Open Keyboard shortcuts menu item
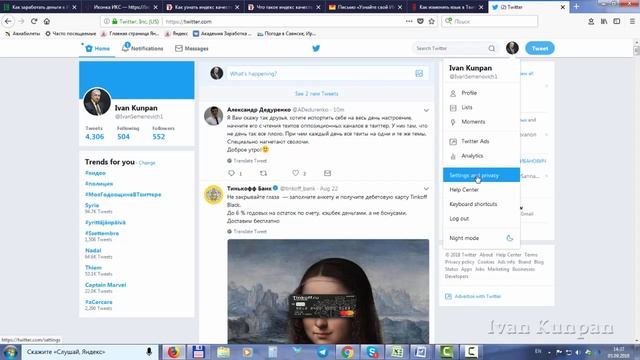The image size is (640, 360). pyautogui.click(x=481, y=204)
